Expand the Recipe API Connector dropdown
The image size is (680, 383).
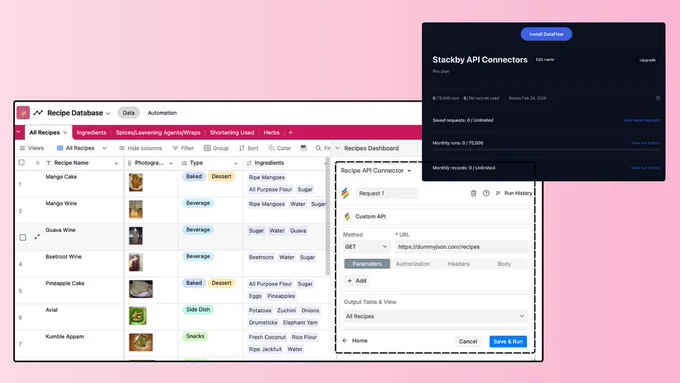[x=409, y=171]
